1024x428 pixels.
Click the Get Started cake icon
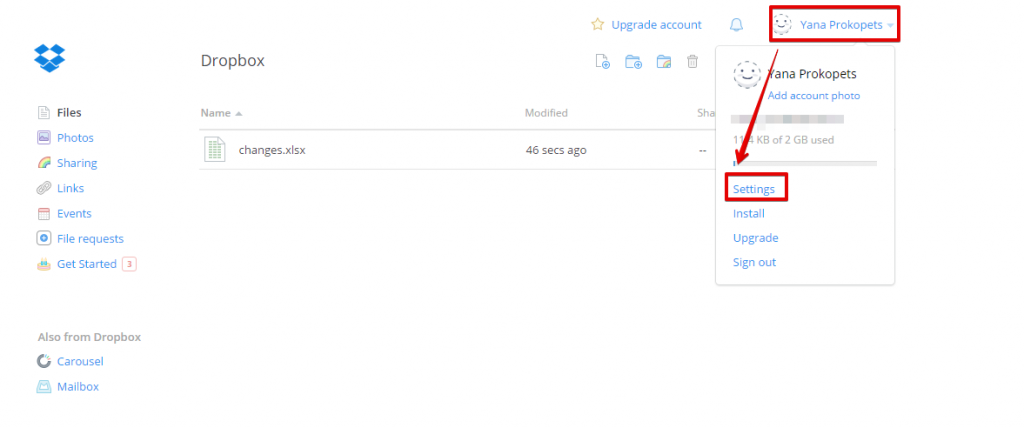[44, 264]
